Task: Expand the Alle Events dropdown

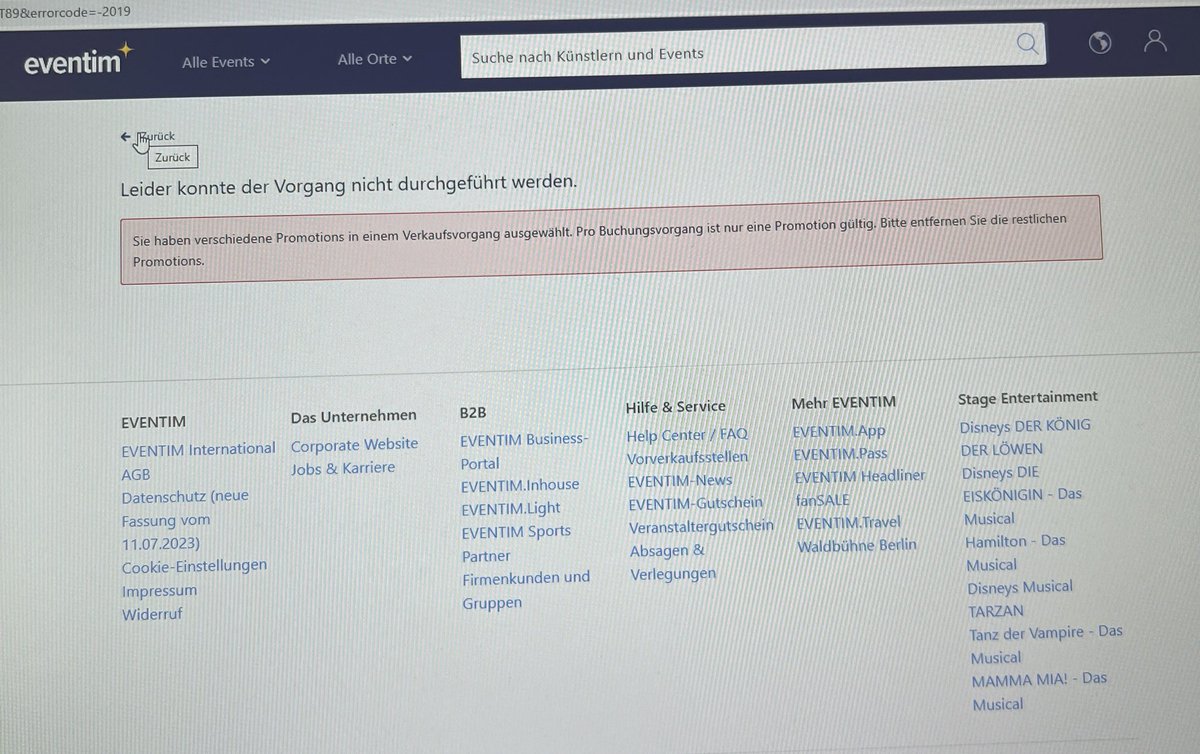Action: point(226,62)
